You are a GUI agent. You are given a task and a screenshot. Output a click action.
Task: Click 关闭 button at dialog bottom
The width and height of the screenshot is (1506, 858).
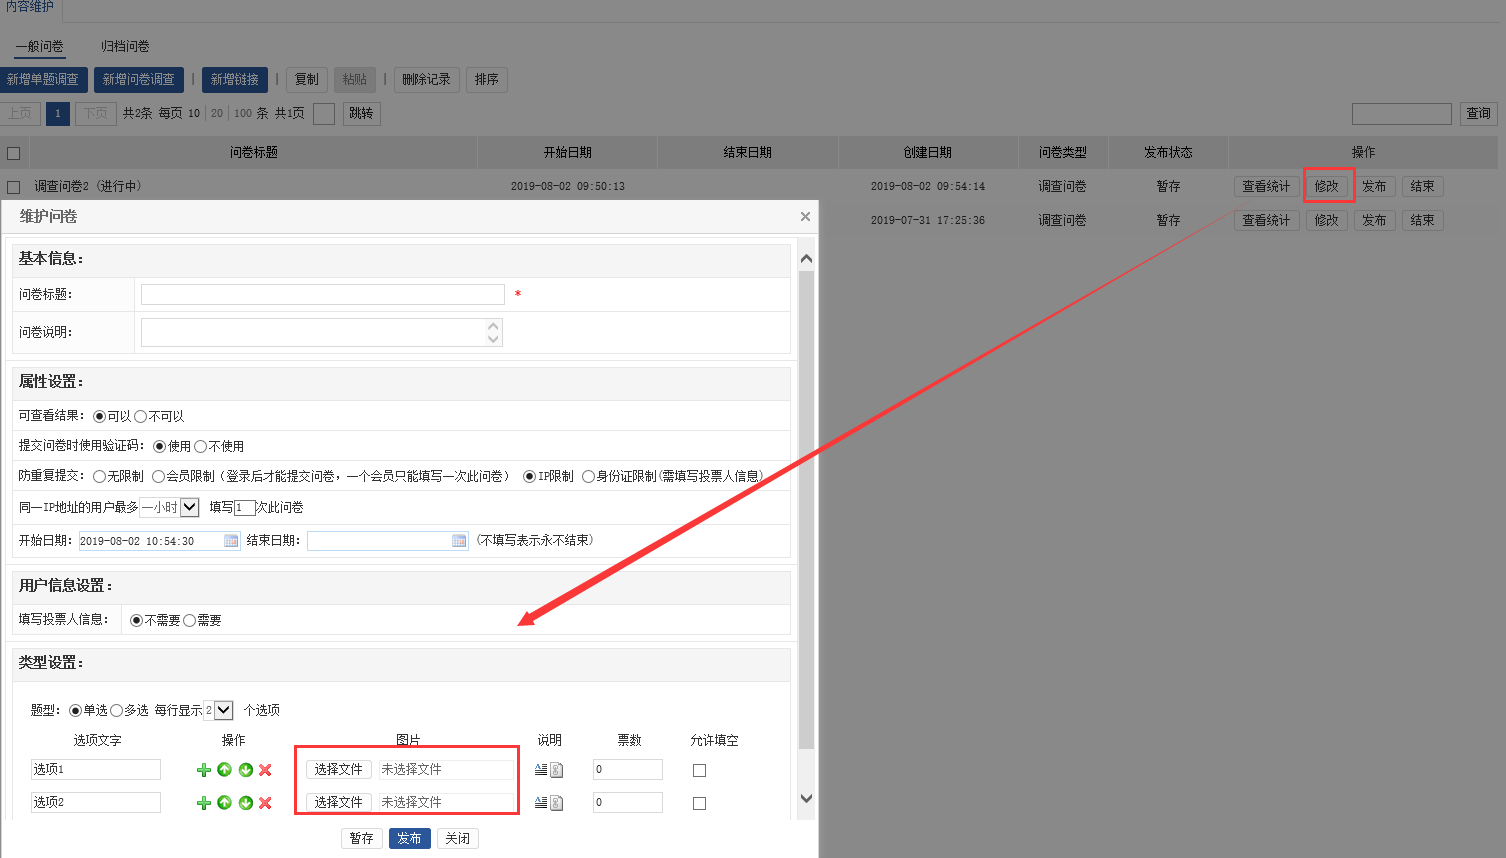457,838
